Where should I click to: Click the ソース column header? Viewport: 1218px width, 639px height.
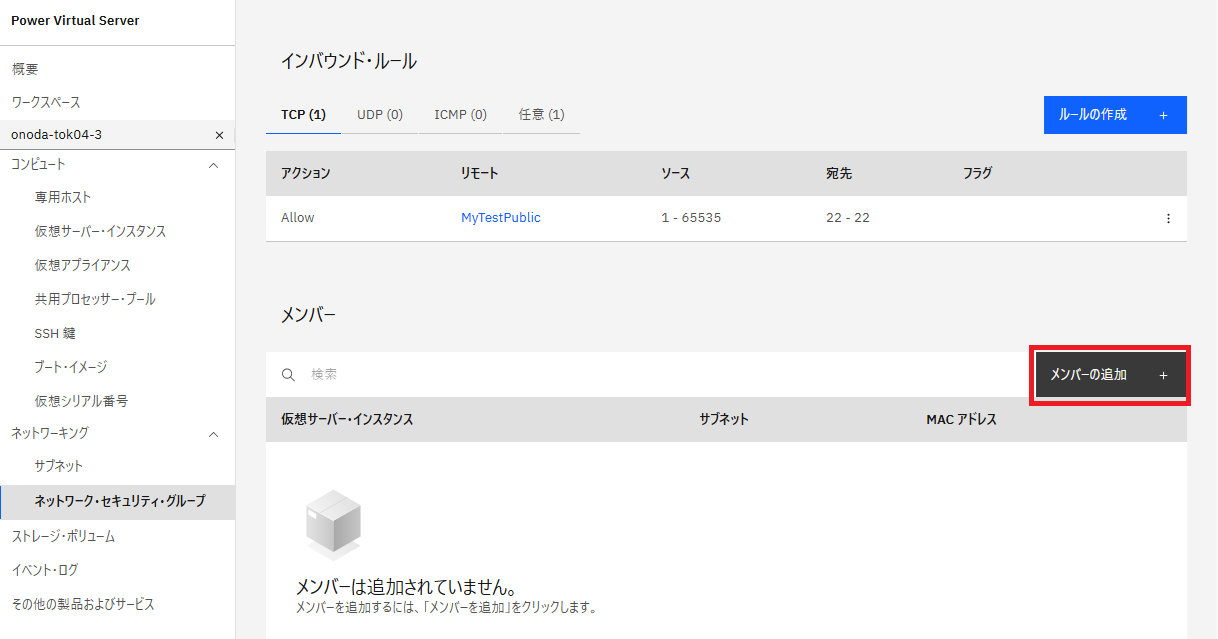[675, 173]
